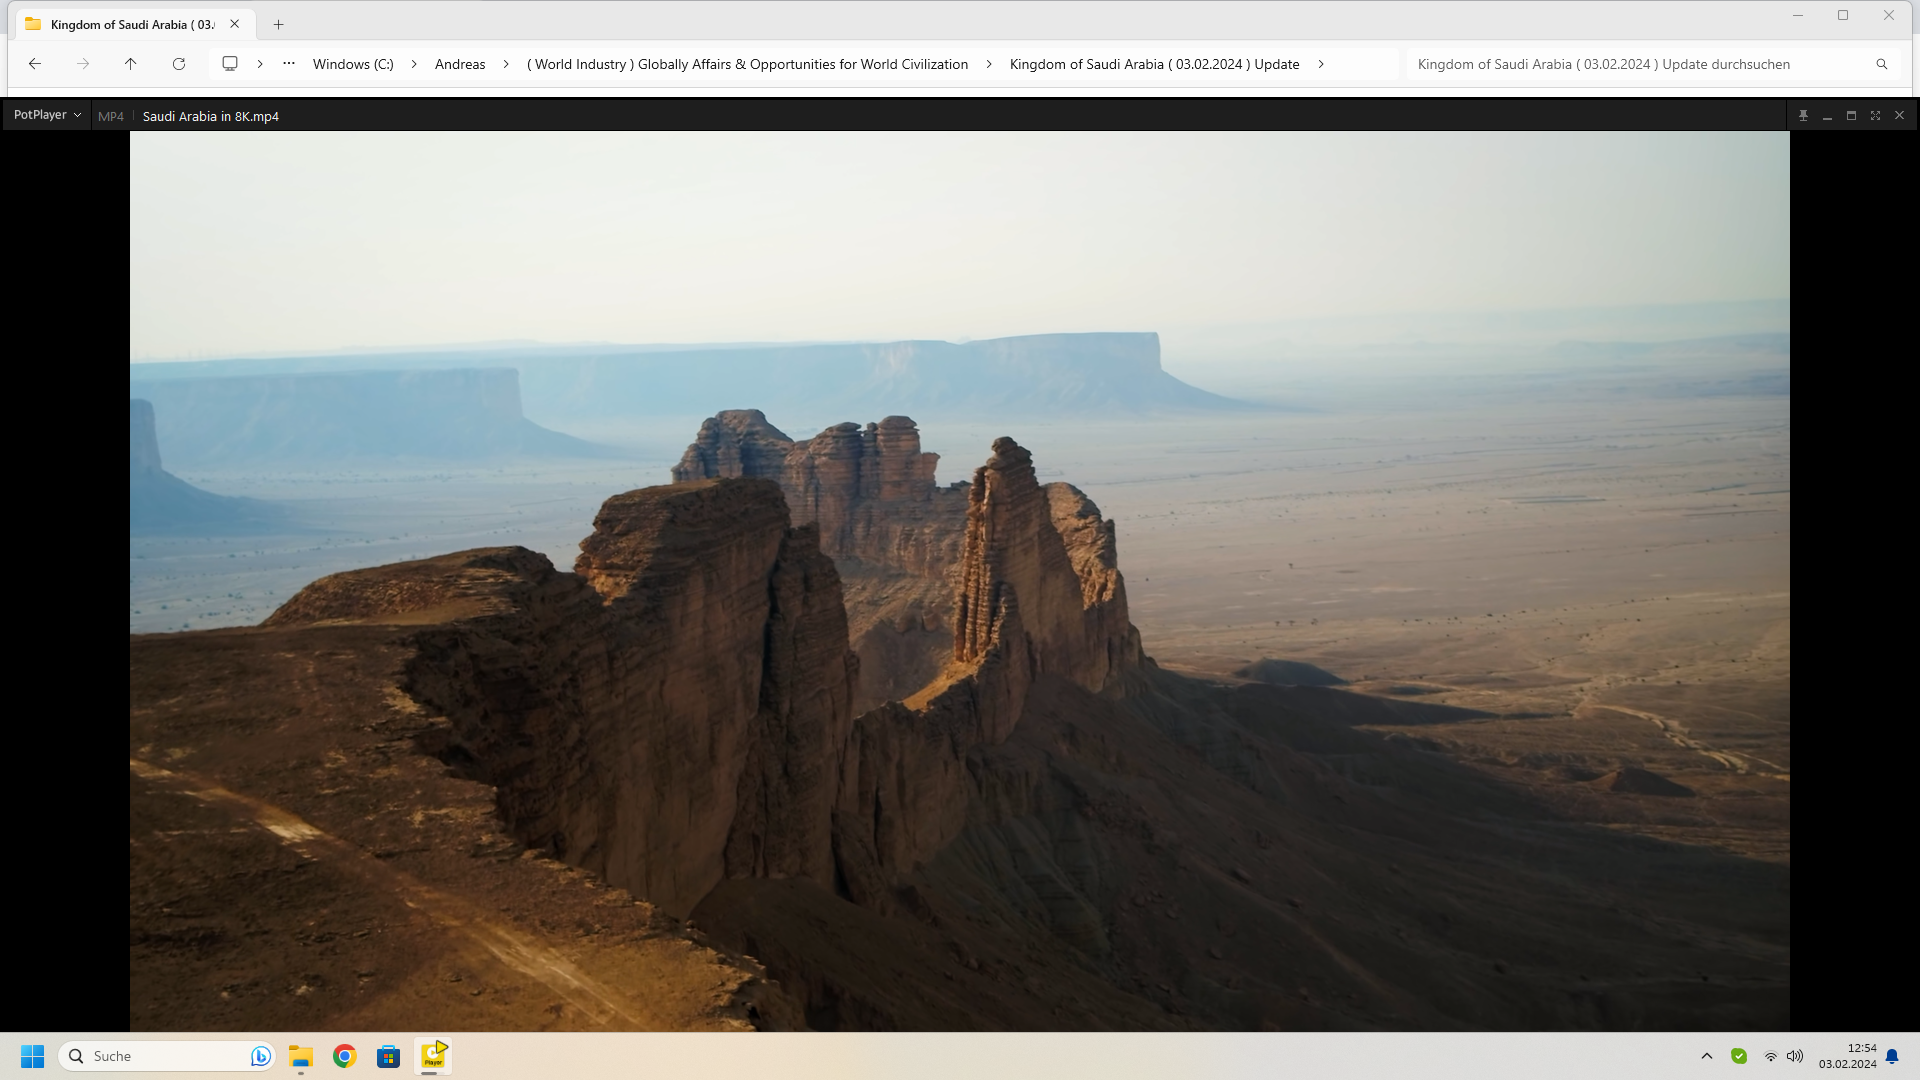This screenshot has height=1080, width=1920.
Task: Open the World Industry breadcrumb folder
Action: coord(747,64)
